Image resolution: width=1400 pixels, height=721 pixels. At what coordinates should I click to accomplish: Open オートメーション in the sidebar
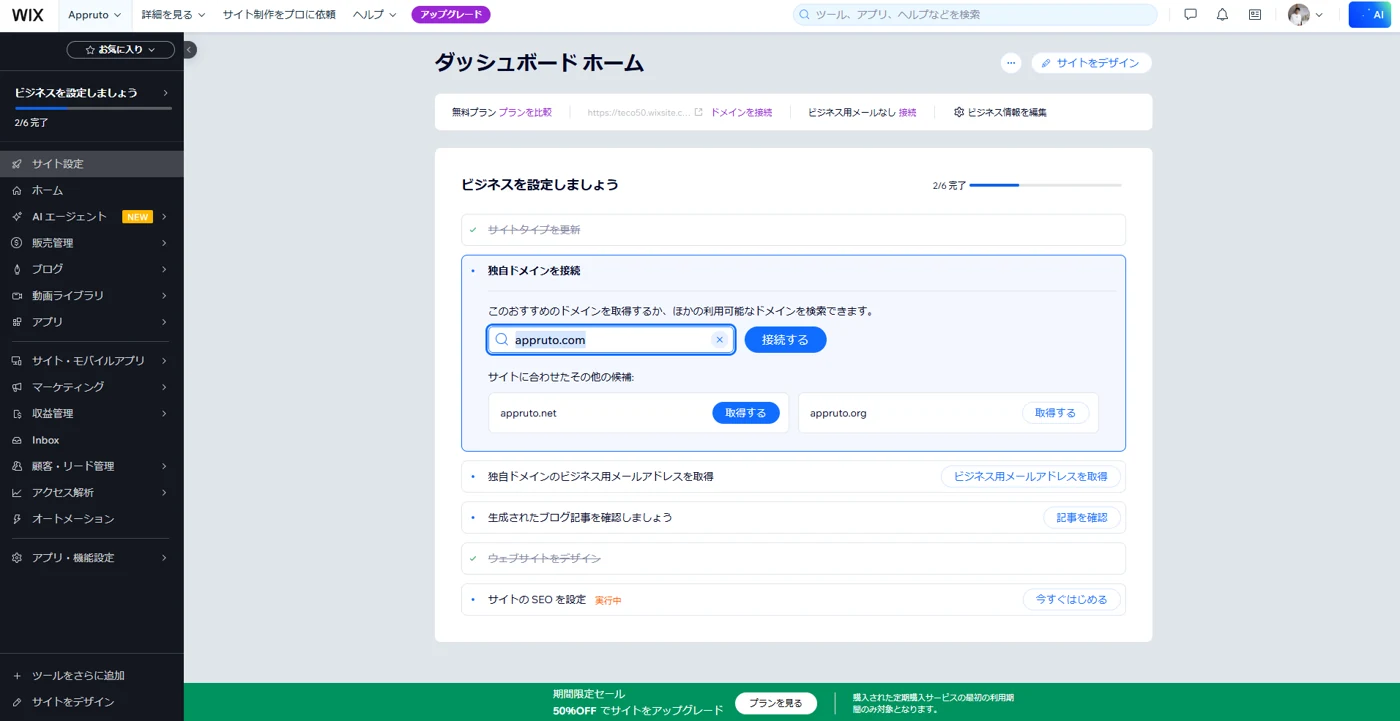[92, 519]
